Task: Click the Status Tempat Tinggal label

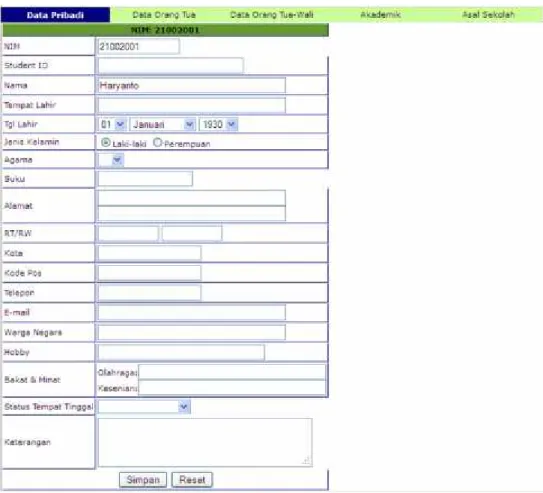Action: pos(49,407)
